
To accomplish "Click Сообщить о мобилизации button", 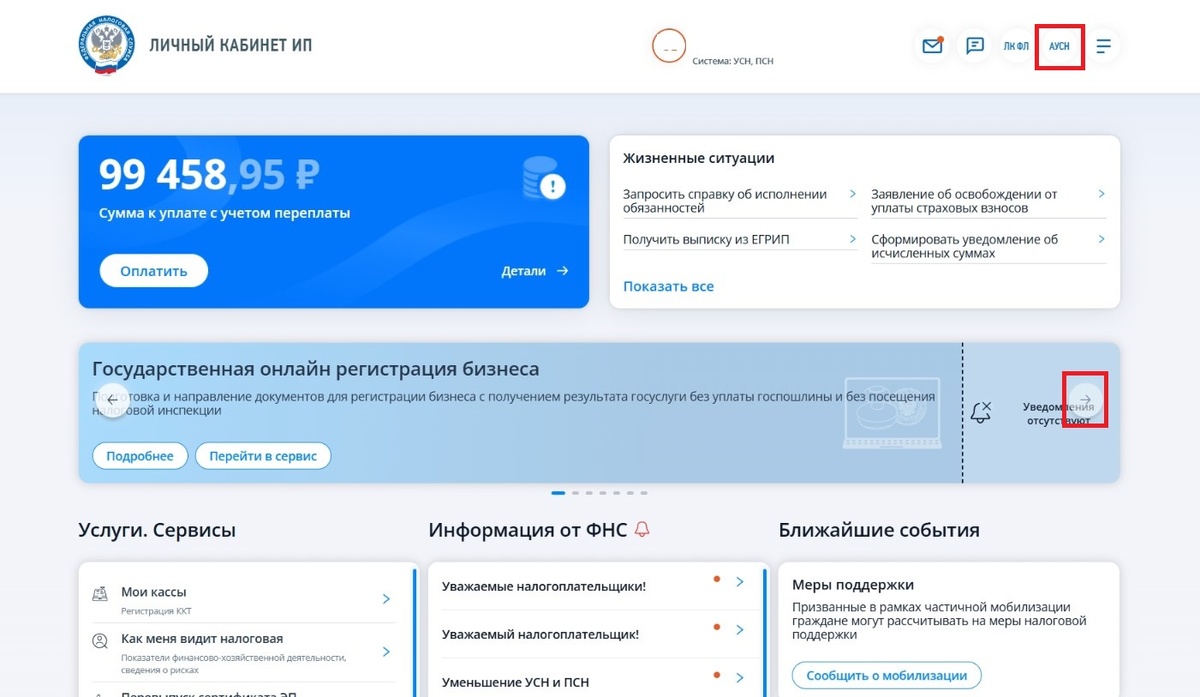I will pos(886,675).
